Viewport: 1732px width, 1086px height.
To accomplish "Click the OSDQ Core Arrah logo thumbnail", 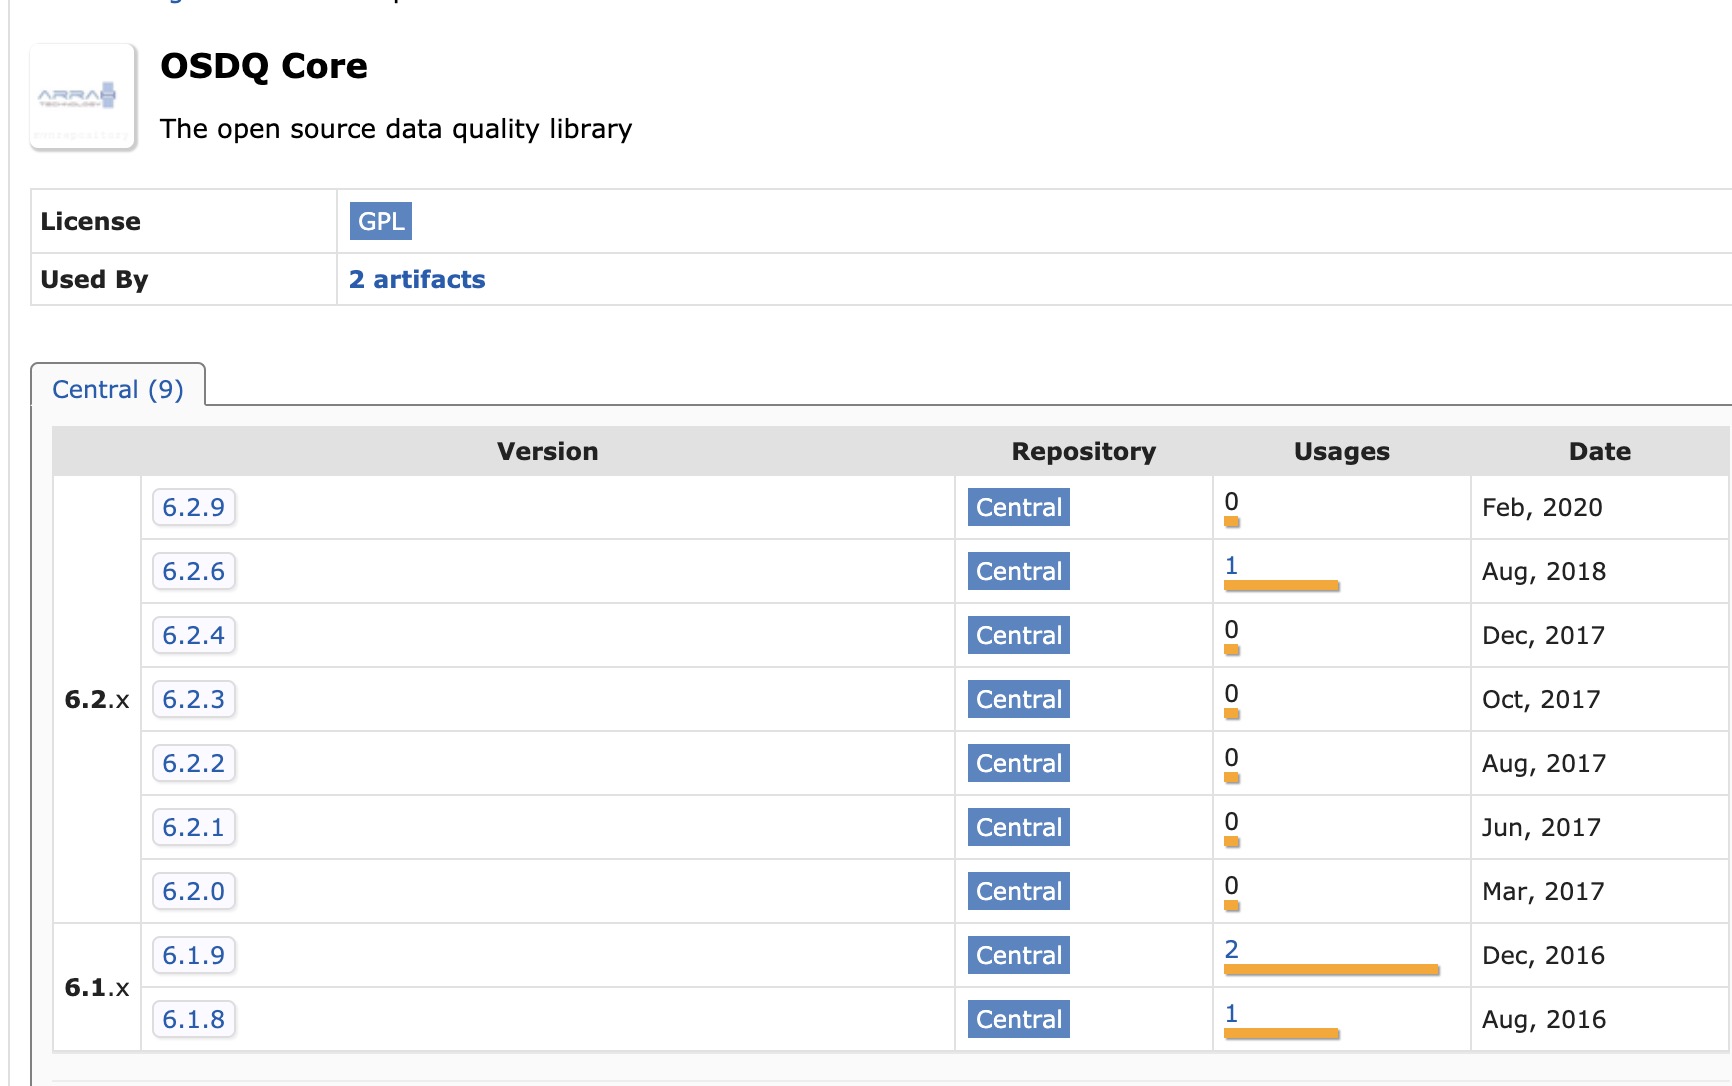I will pyautogui.click(x=83, y=97).
